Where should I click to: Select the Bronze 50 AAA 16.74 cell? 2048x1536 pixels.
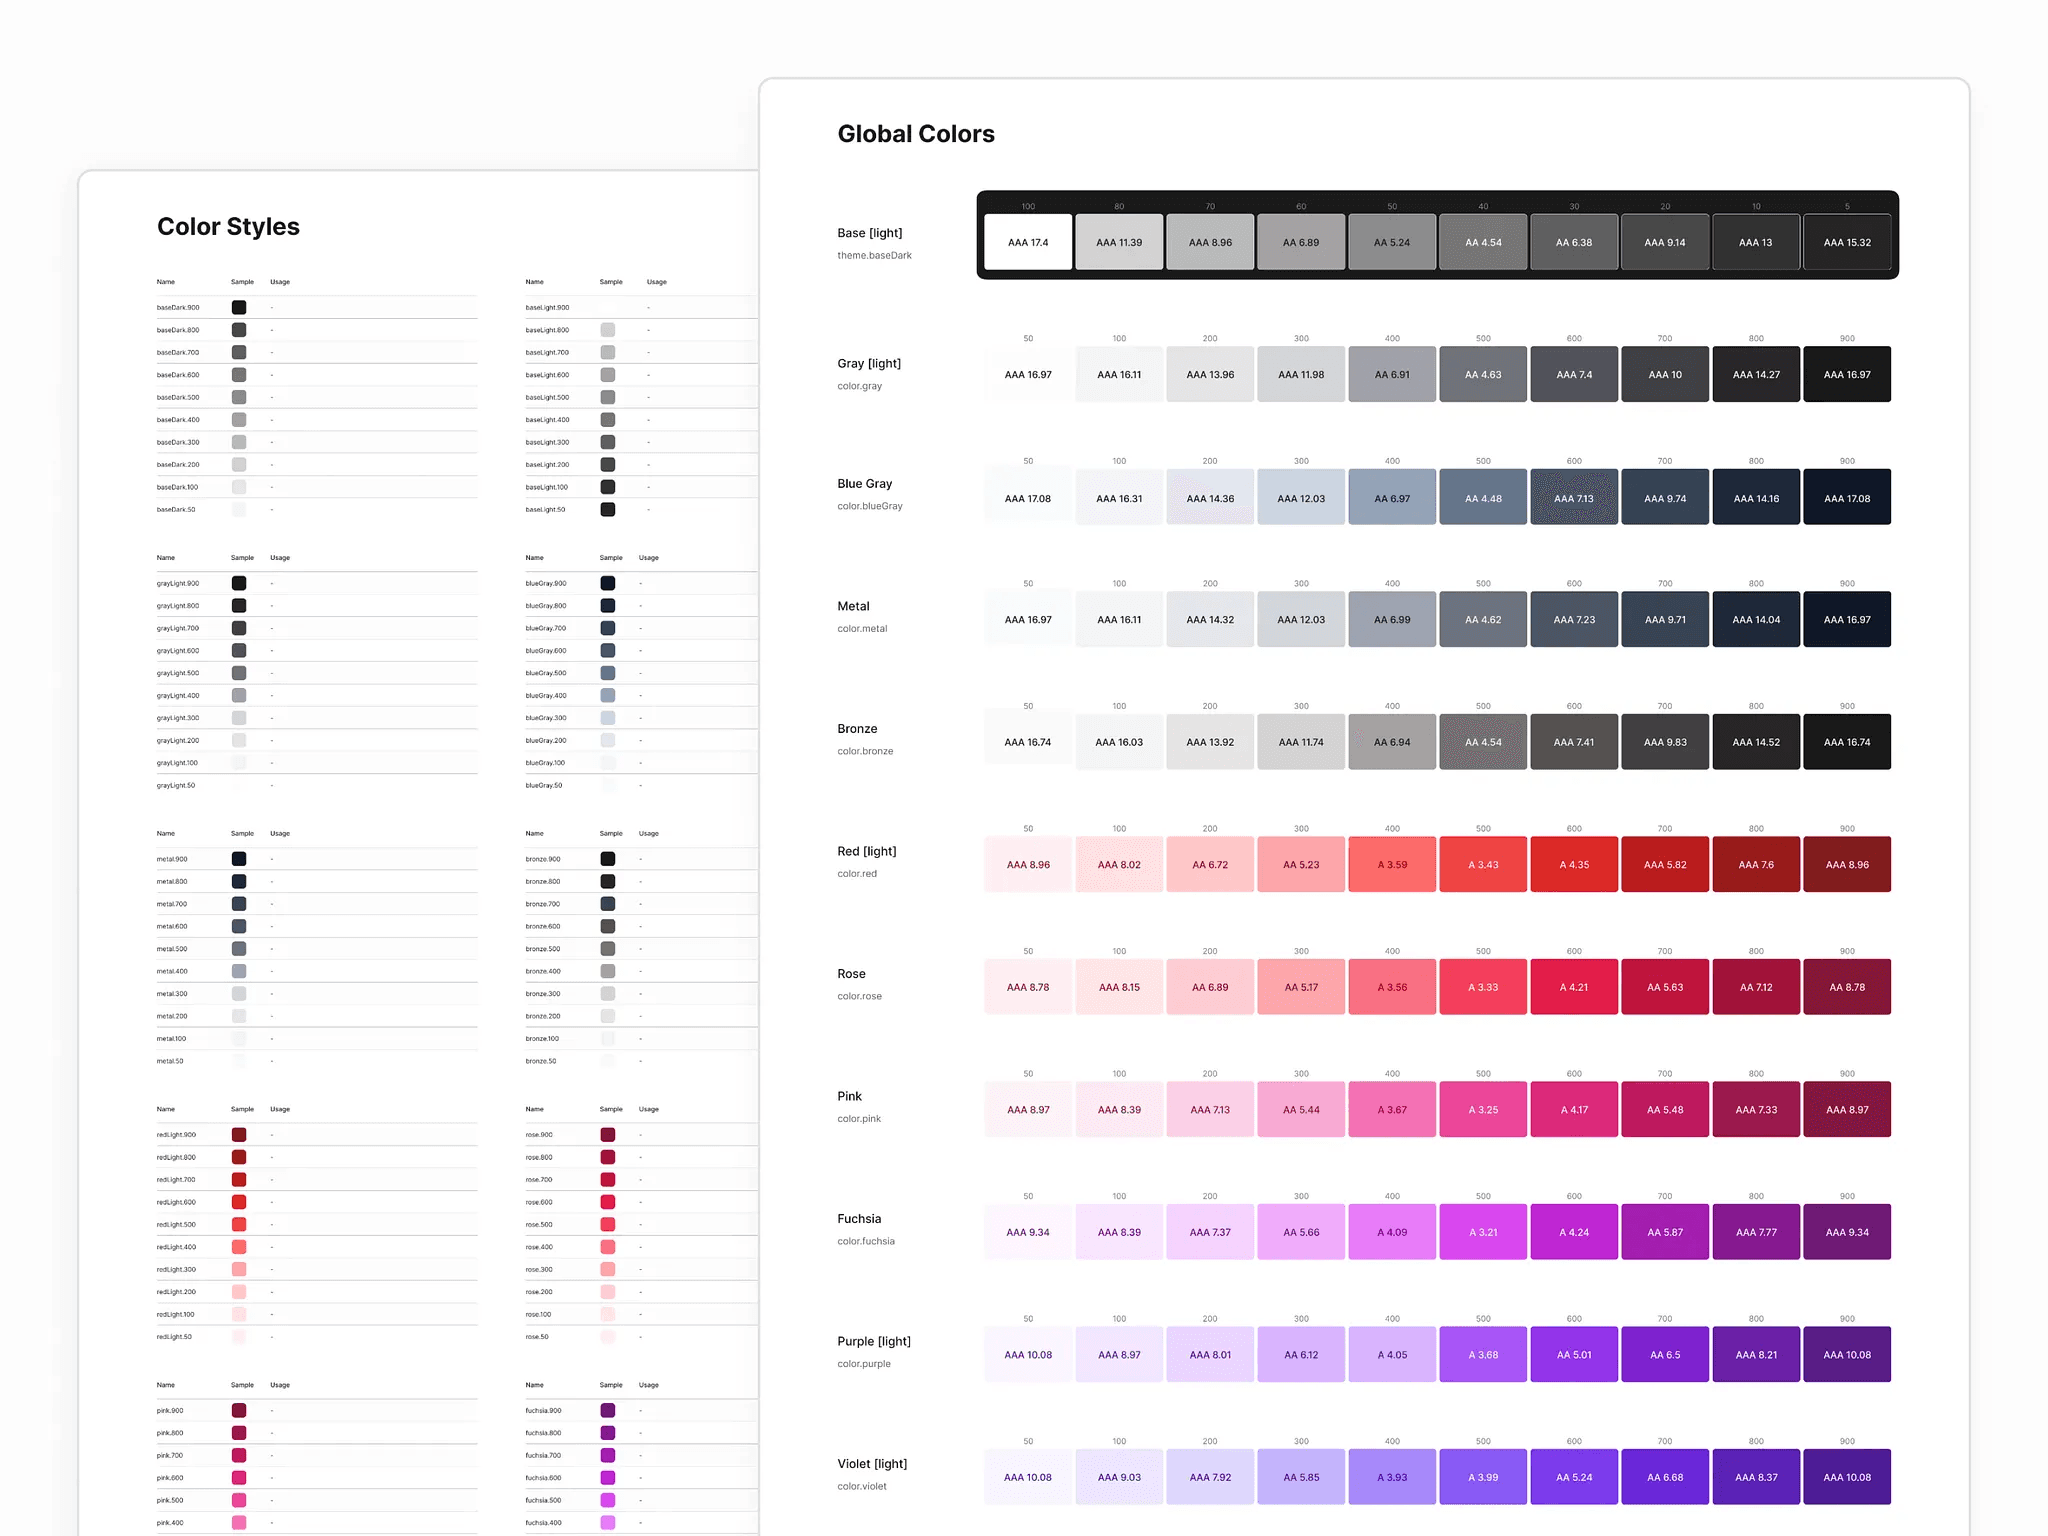[1027, 742]
